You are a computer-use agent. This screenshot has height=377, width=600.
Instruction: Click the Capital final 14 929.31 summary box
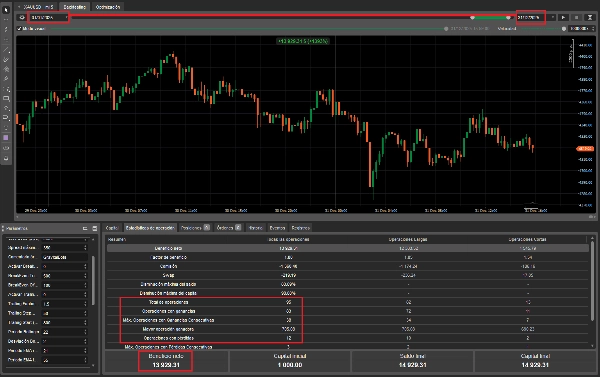coord(535,361)
